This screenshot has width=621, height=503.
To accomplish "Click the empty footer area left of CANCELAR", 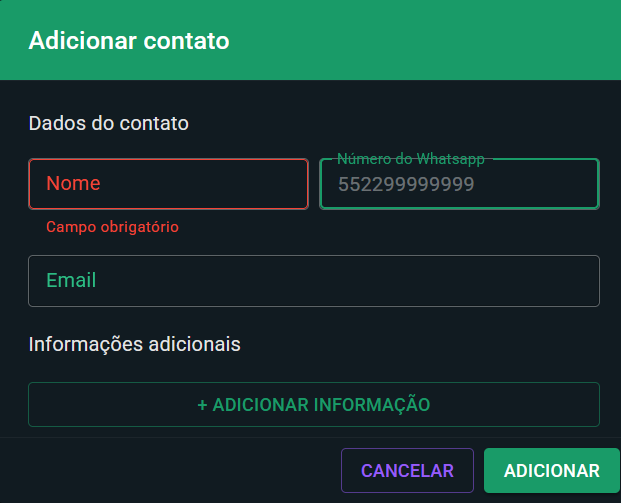I will (170, 471).
